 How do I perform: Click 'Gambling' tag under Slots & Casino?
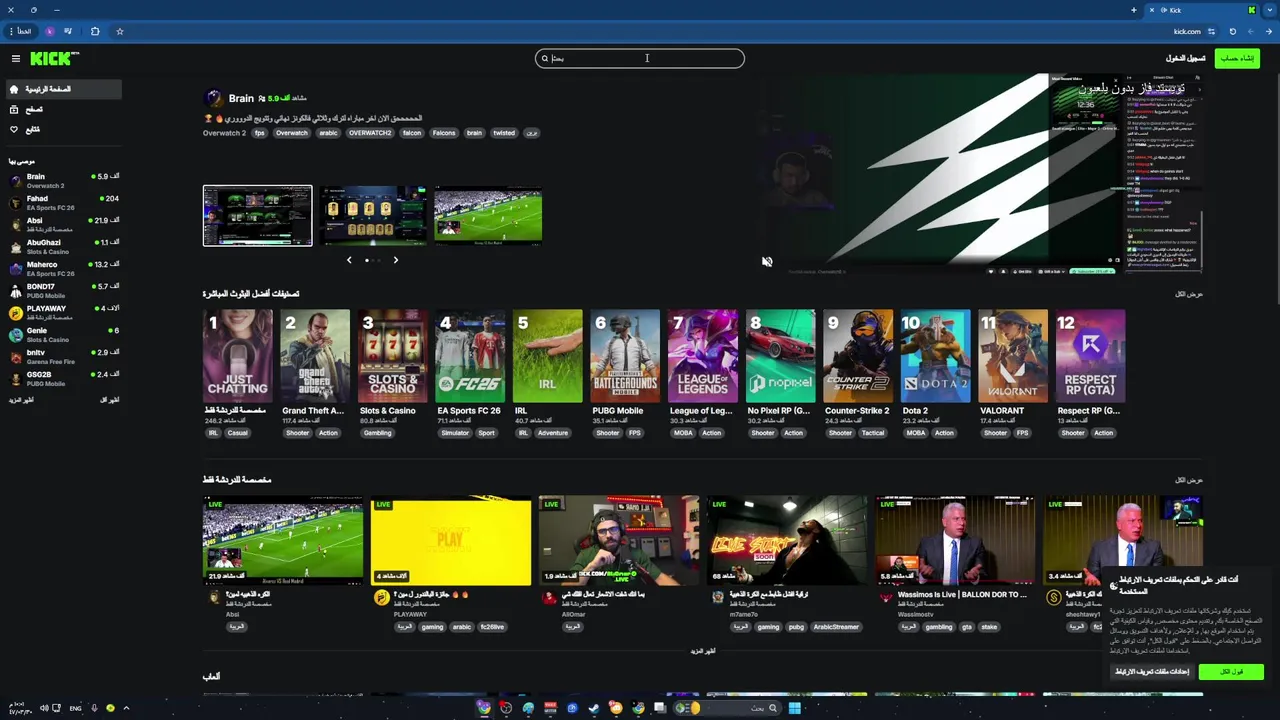[x=377, y=433]
